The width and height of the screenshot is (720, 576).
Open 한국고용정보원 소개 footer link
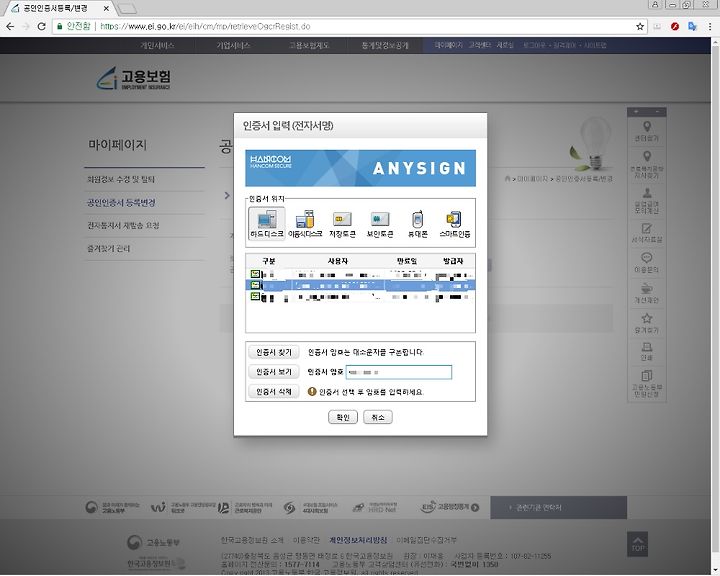[252, 540]
